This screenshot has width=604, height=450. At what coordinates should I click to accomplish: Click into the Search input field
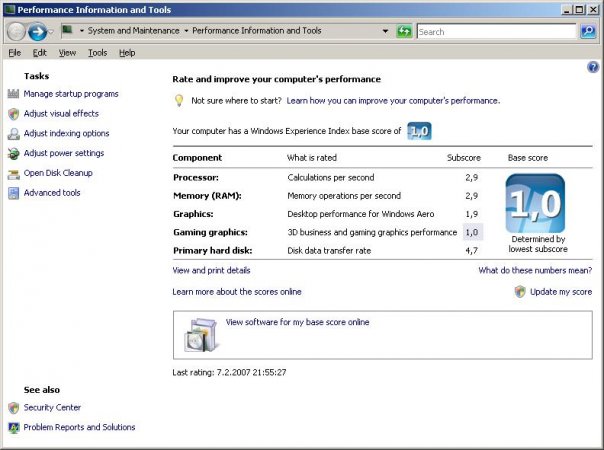[x=496, y=32]
